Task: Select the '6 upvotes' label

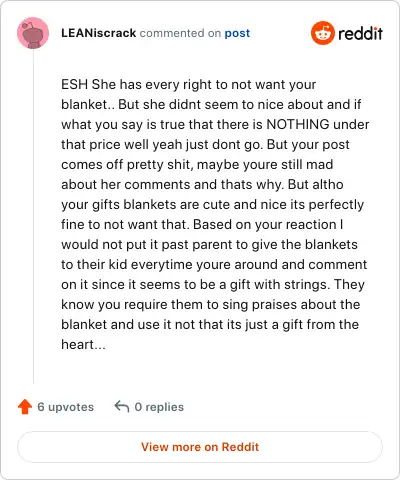Action: coord(65,407)
